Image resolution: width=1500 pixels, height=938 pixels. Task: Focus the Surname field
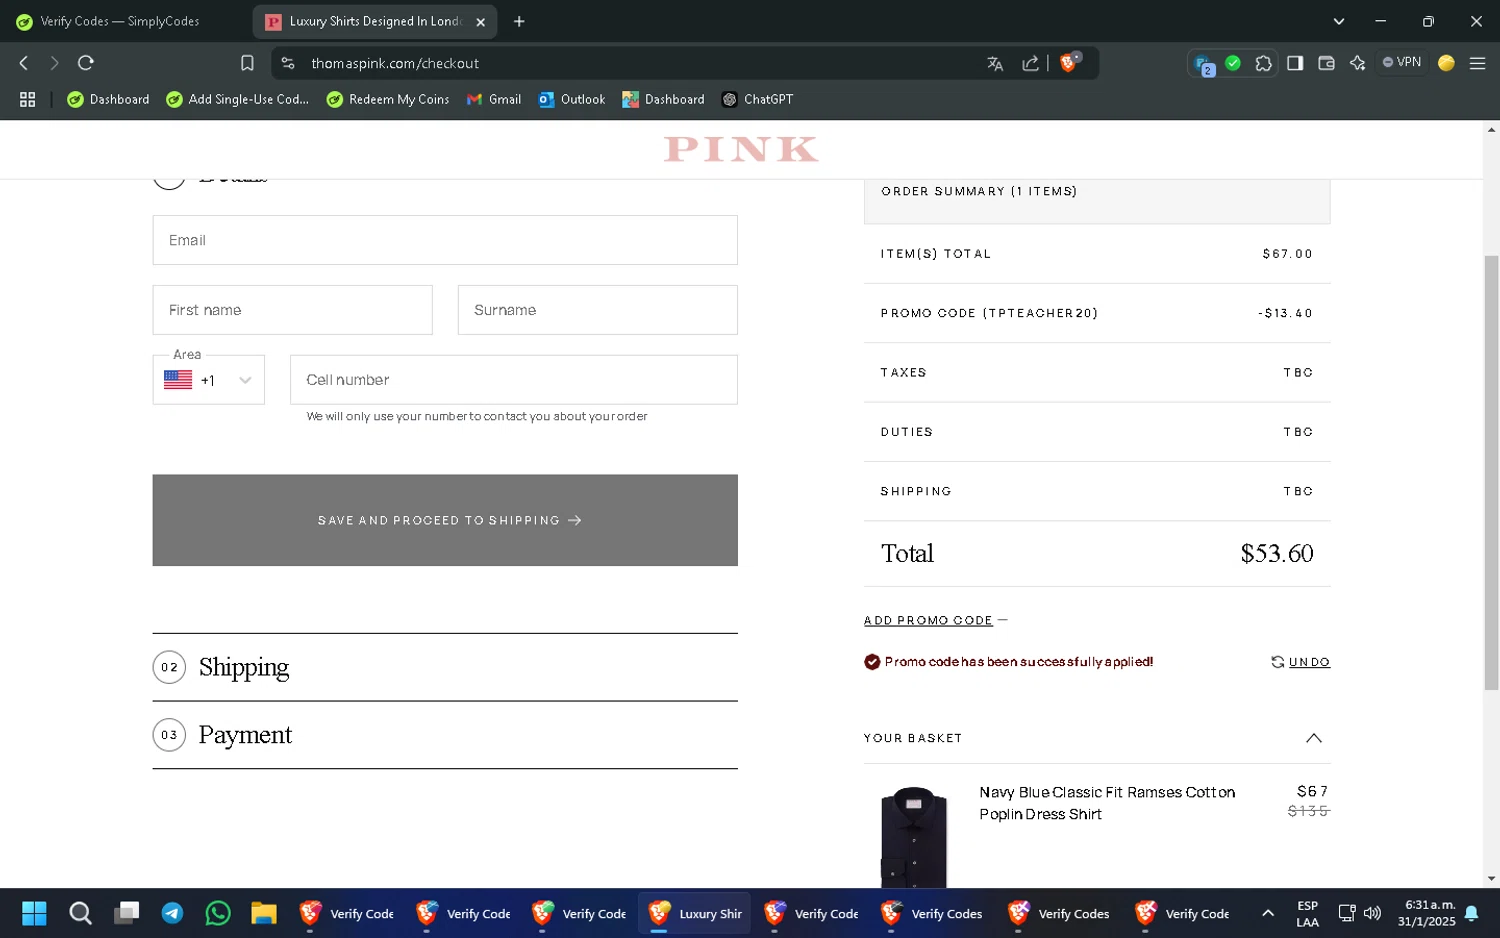tap(598, 310)
